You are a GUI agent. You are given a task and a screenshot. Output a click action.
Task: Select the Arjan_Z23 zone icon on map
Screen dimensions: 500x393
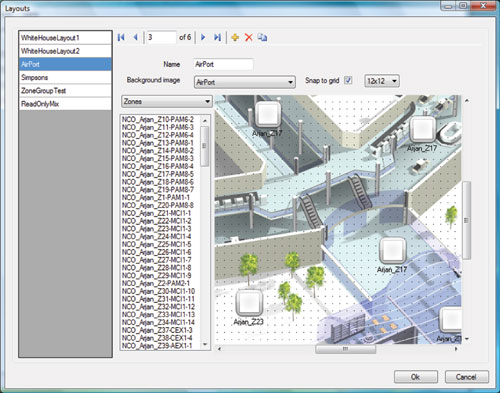click(249, 303)
